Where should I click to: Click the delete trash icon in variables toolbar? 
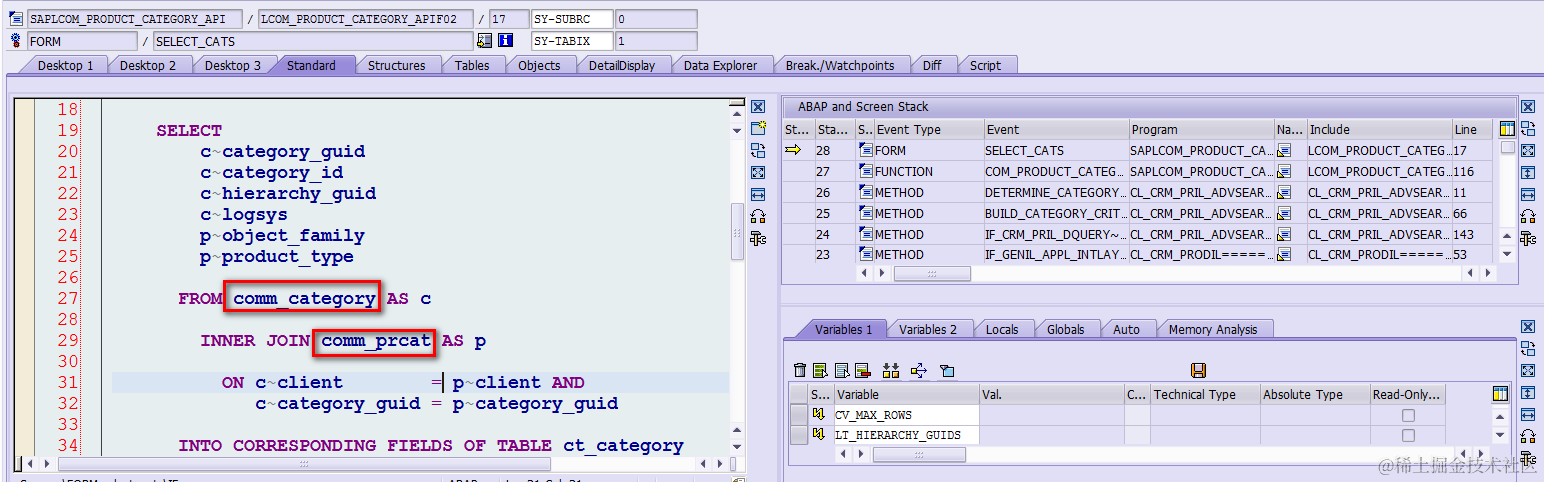point(800,371)
